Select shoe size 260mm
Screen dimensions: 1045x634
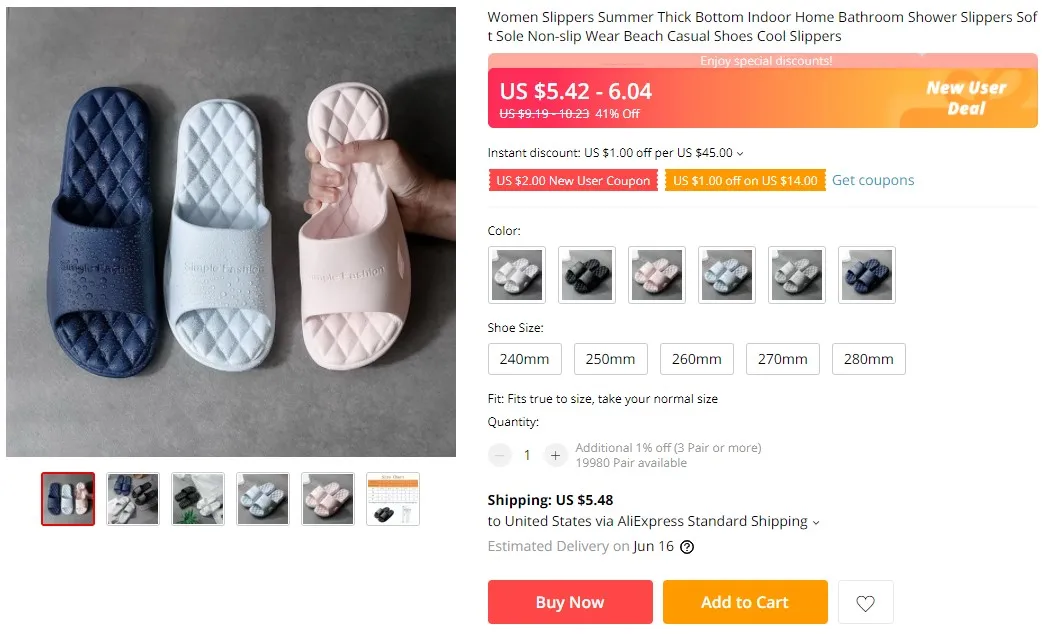click(697, 359)
